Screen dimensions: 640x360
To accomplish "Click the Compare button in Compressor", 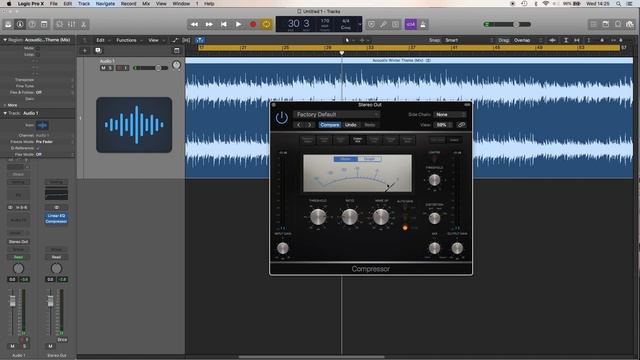I will click(x=330, y=125).
